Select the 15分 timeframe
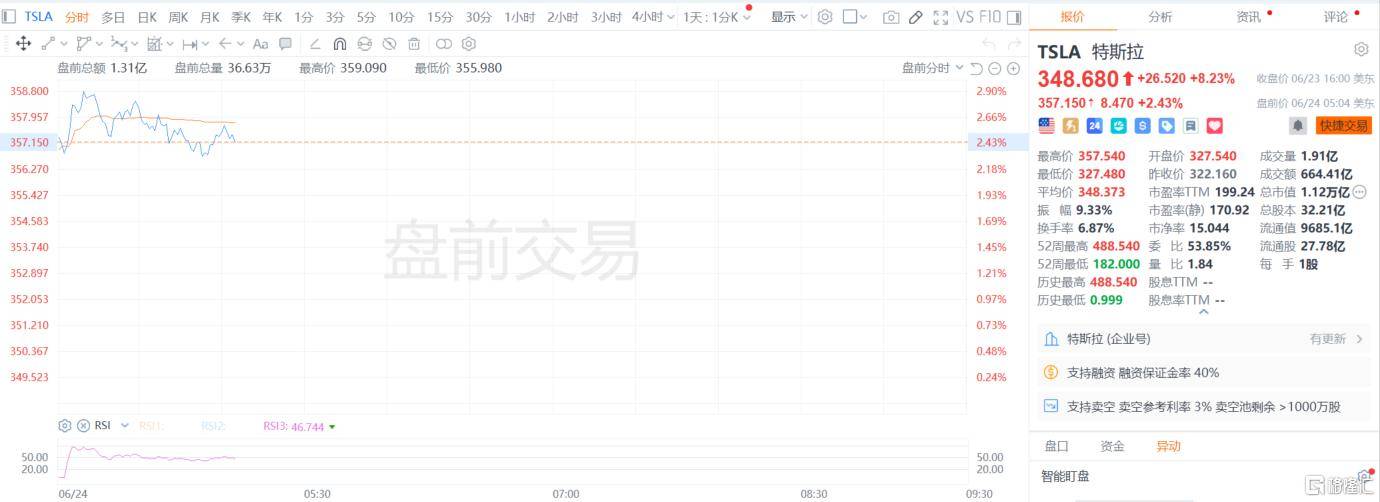The image size is (1380, 502). (x=439, y=17)
